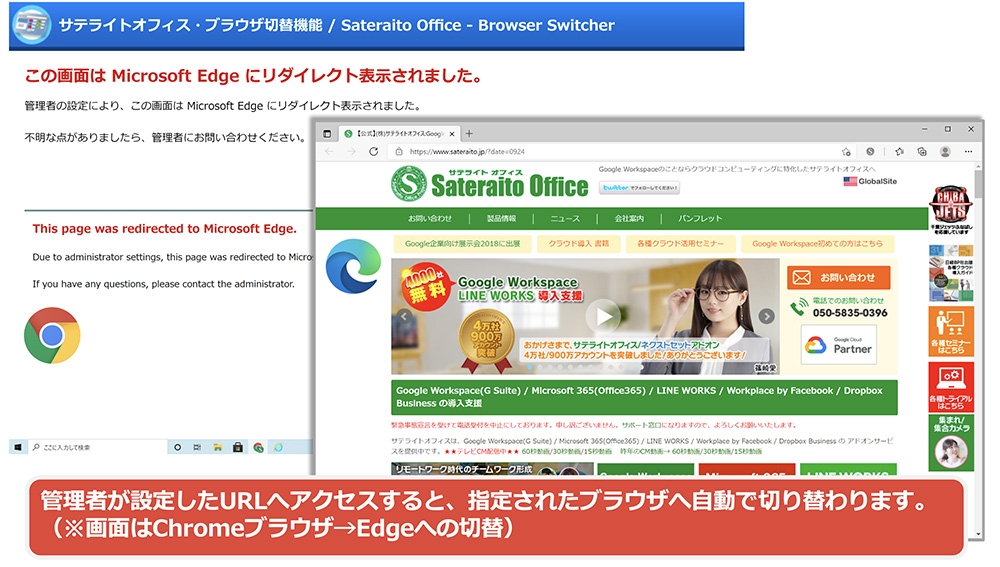Click the リモートワーク時代のチームワーク形成 banner
Viewport: 1000px width, 567px height.
coord(492,469)
